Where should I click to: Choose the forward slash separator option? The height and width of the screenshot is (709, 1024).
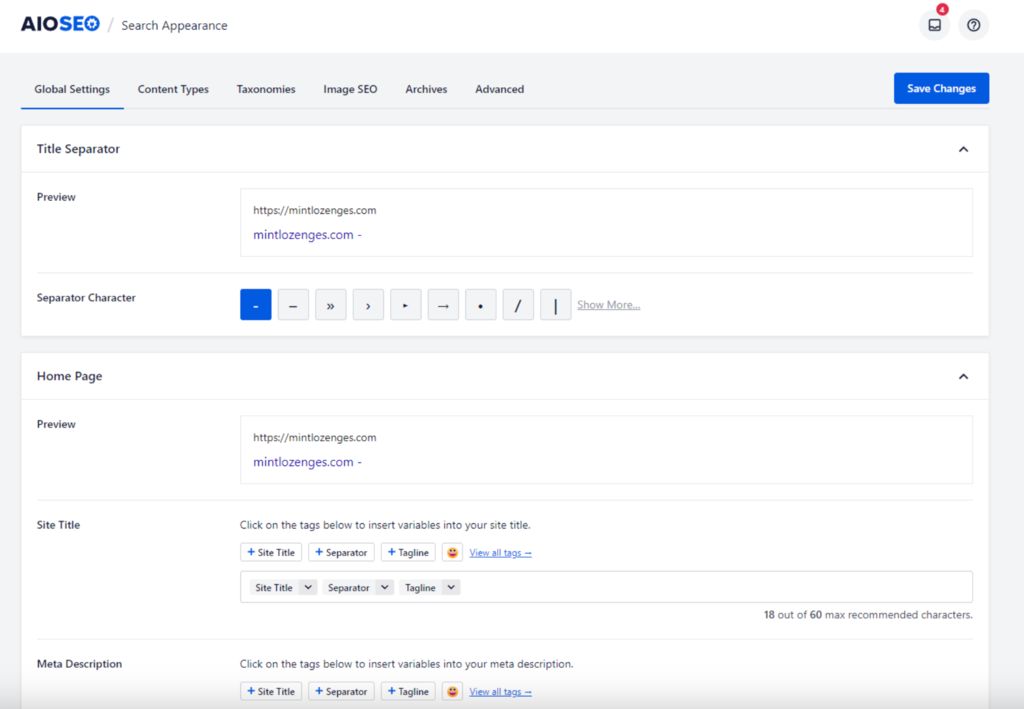pos(518,306)
